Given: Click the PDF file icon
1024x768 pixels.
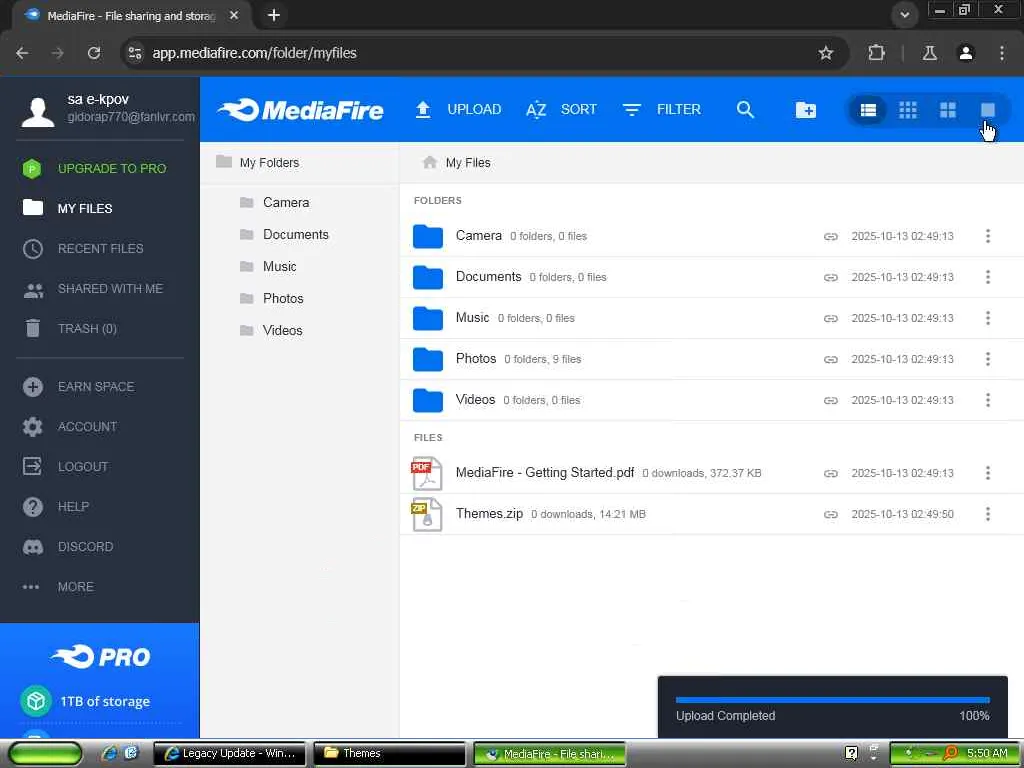Looking at the screenshot, I should point(426,473).
